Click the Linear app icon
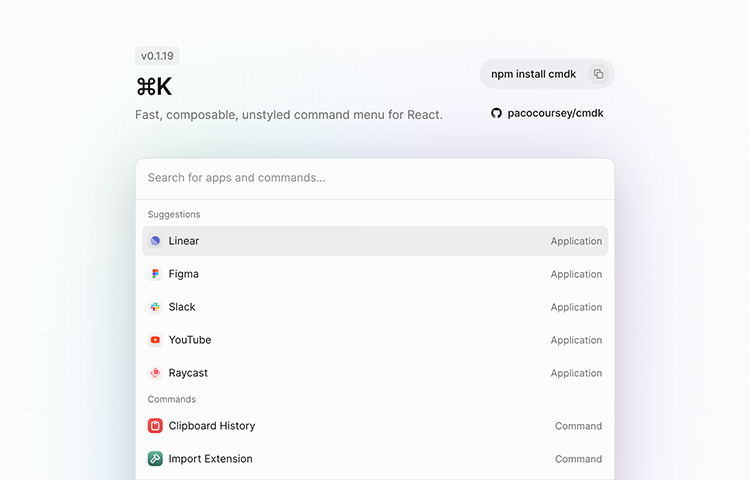 coord(155,241)
